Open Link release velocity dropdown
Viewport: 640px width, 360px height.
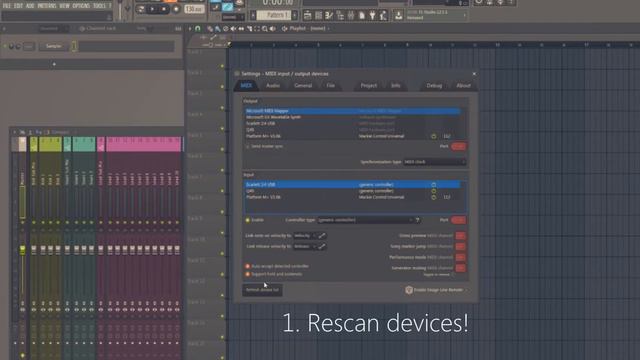[x=304, y=246]
